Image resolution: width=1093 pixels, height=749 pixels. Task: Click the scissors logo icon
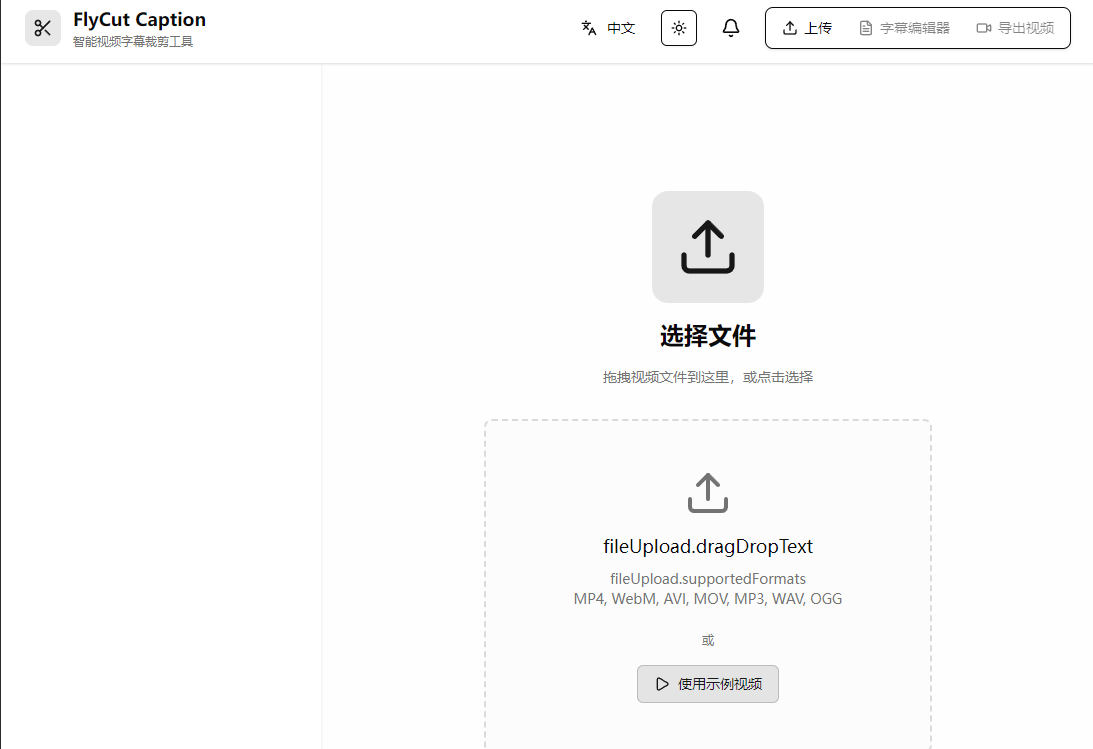pyautogui.click(x=43, y=28)
